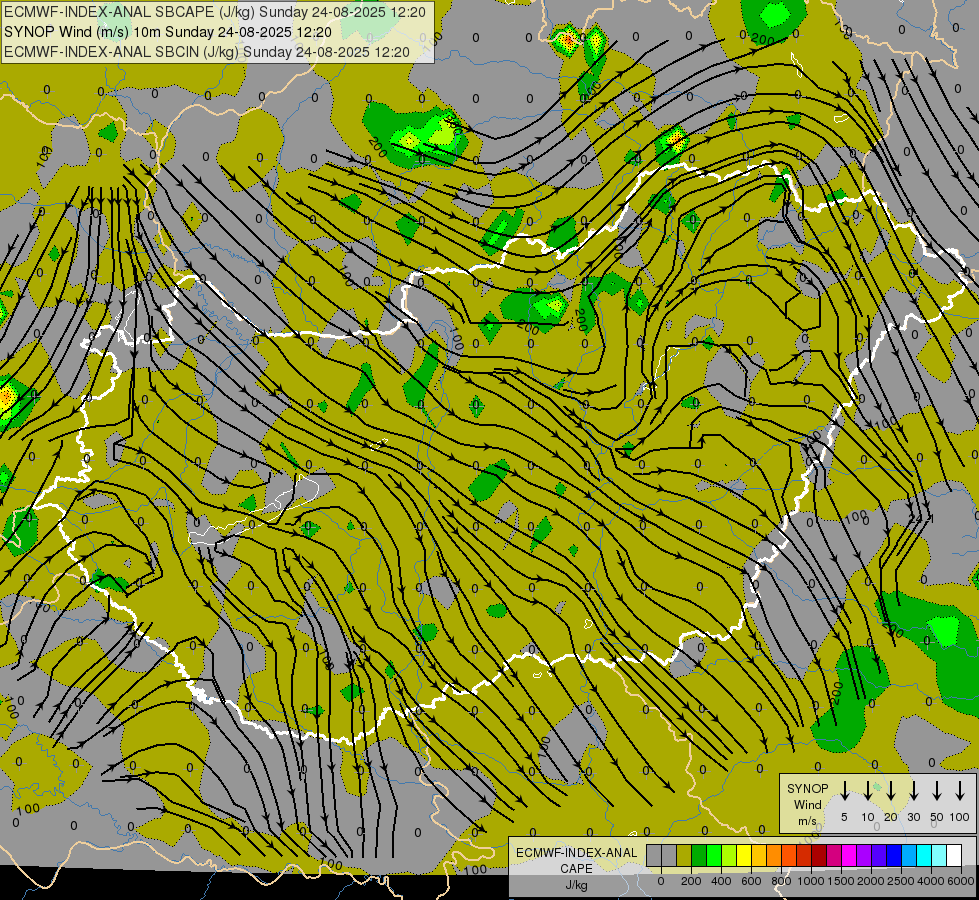Image resolution: width=979 pixels, height=900 pixels.
Task: Click the orange swatch left of 800
Action: (x=774, y=856)
